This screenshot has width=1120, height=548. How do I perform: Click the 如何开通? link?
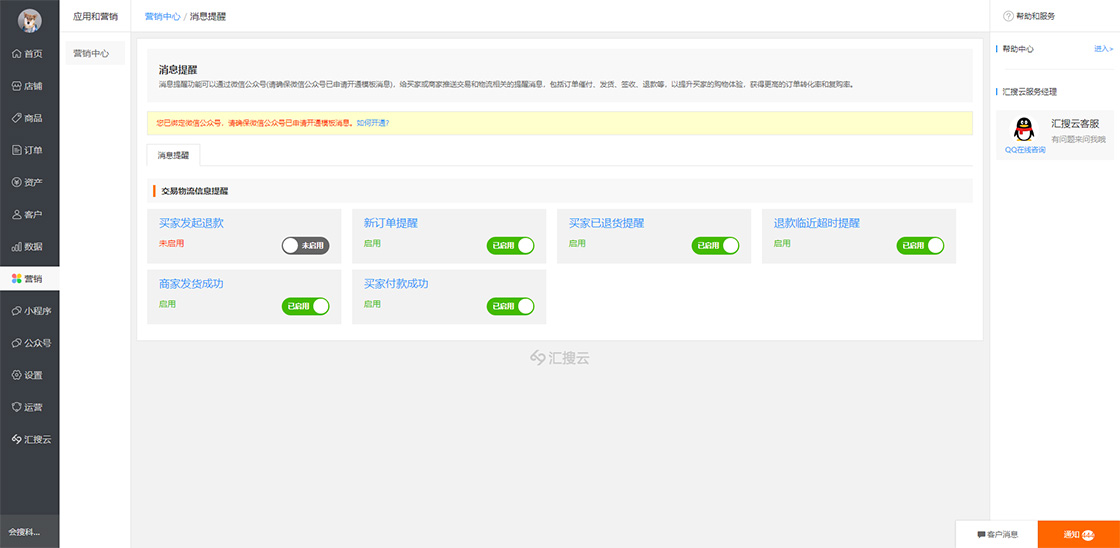point(372,123)
